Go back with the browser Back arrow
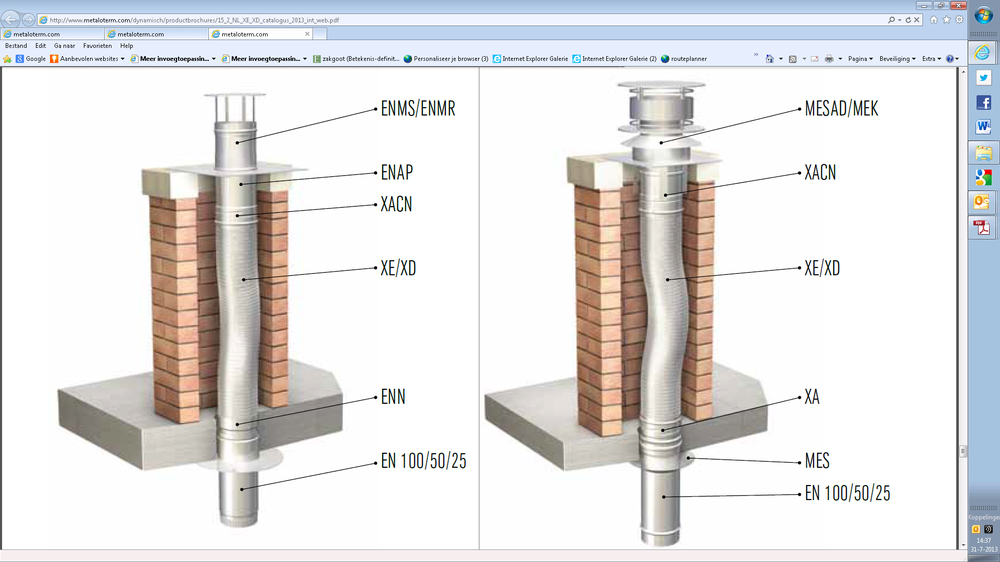Image resolution: width=1000 pixels, height=562 pixels. (11, 20)
